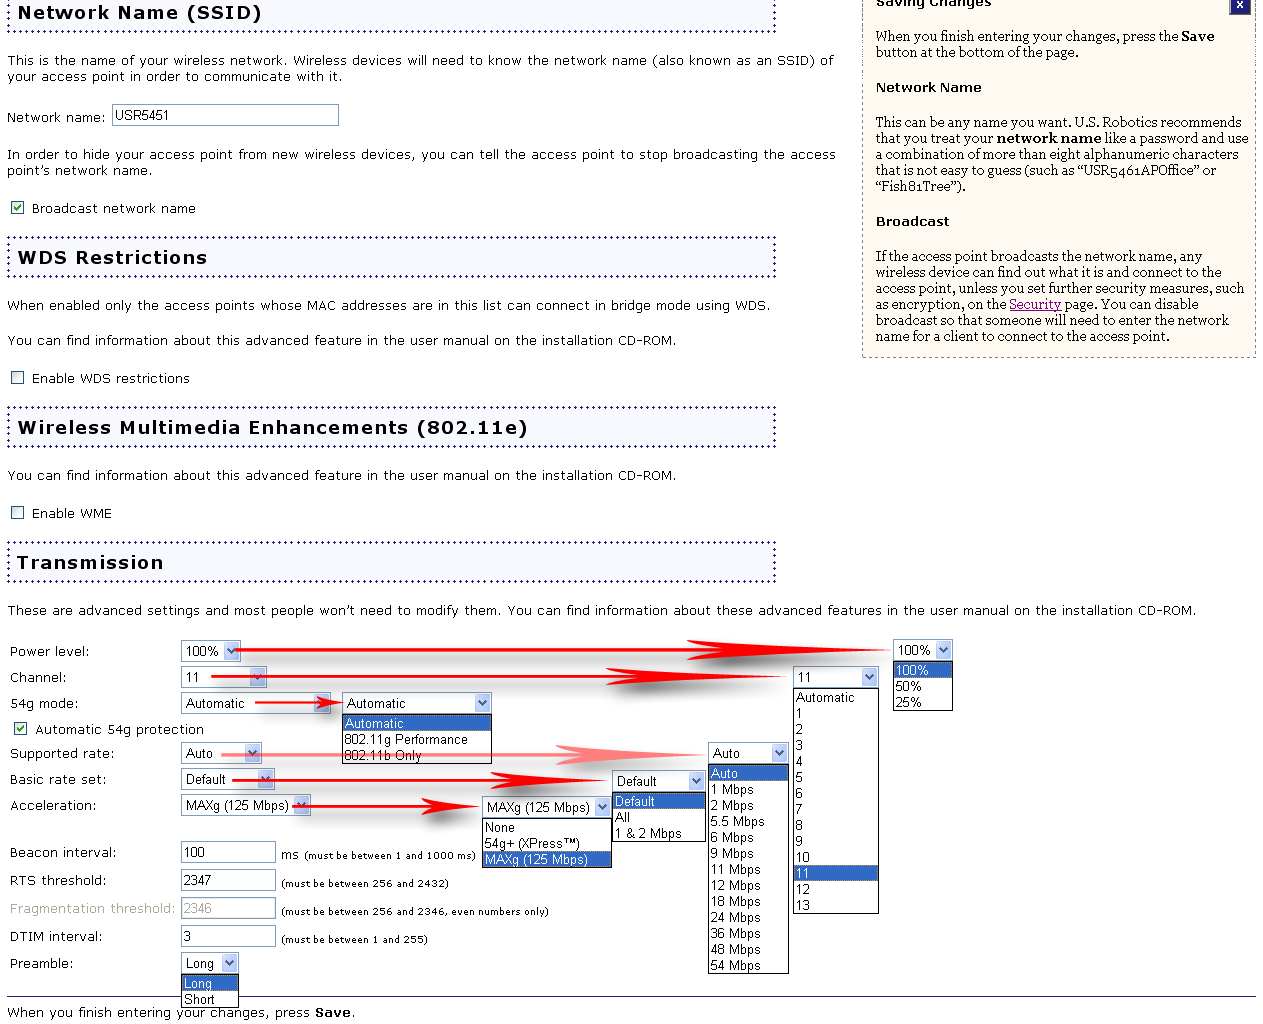Close the help panel with the X button
This screenshot has width=1263, height=1024.
(x=1239, y=5)
